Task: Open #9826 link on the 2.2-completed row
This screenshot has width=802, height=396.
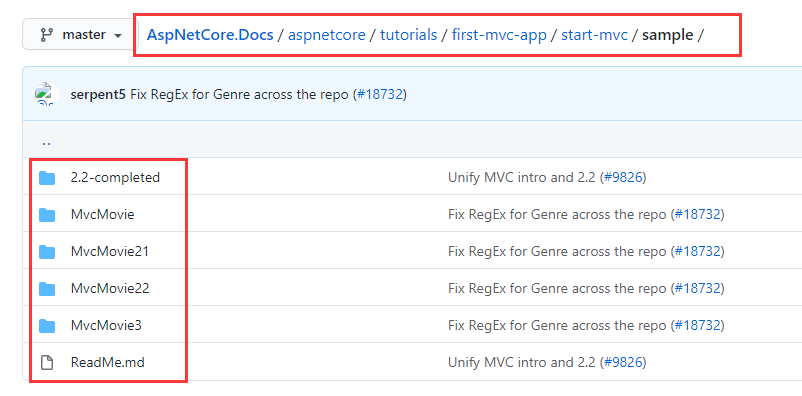Action: [623, 178]
